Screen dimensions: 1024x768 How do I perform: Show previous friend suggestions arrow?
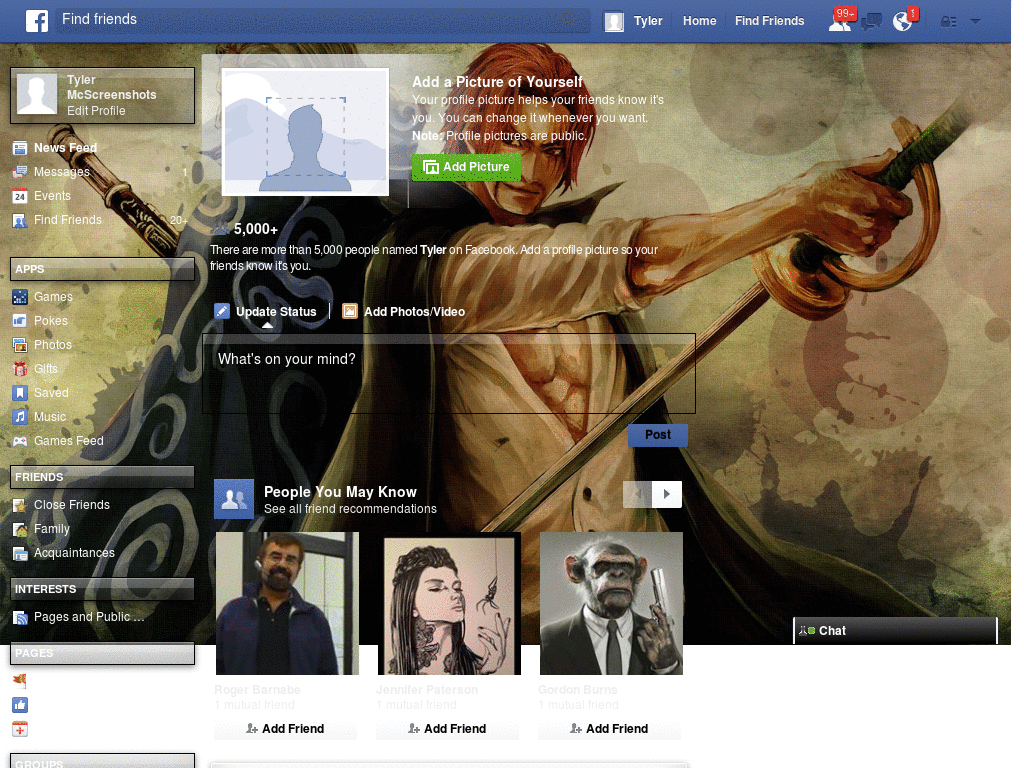click(638, 494)
